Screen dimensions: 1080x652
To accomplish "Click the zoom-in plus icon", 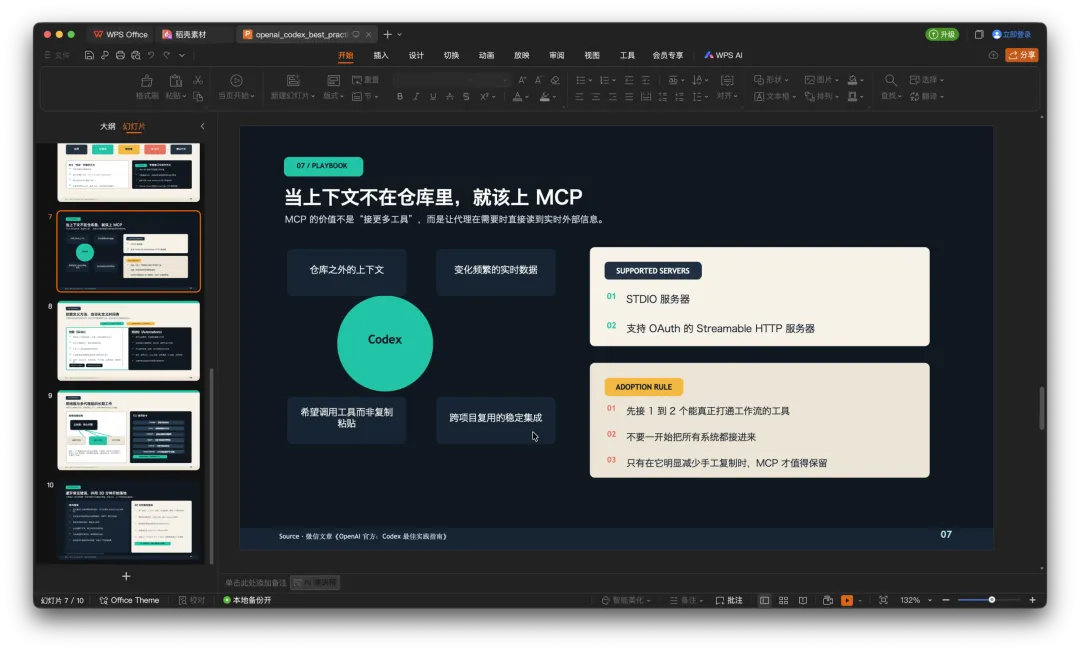I will [1032, 600].
